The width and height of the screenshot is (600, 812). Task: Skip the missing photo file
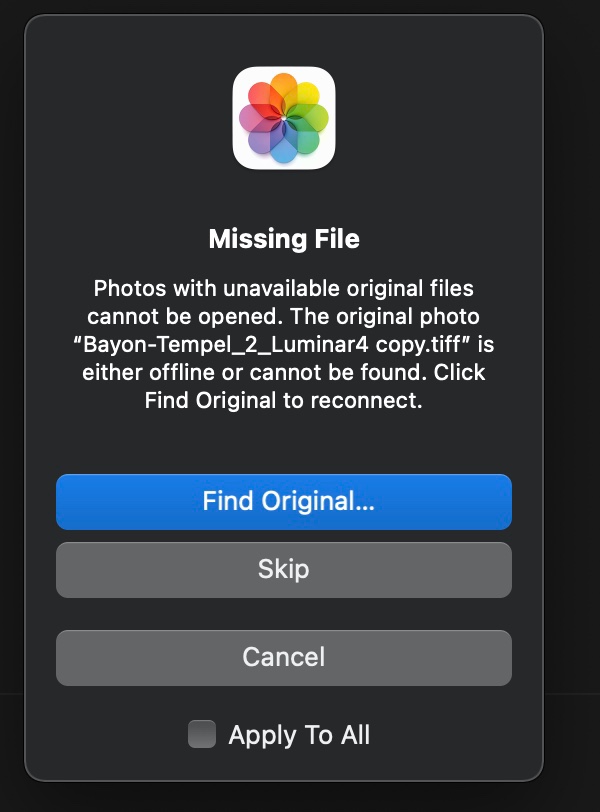(x=284, y=569)
